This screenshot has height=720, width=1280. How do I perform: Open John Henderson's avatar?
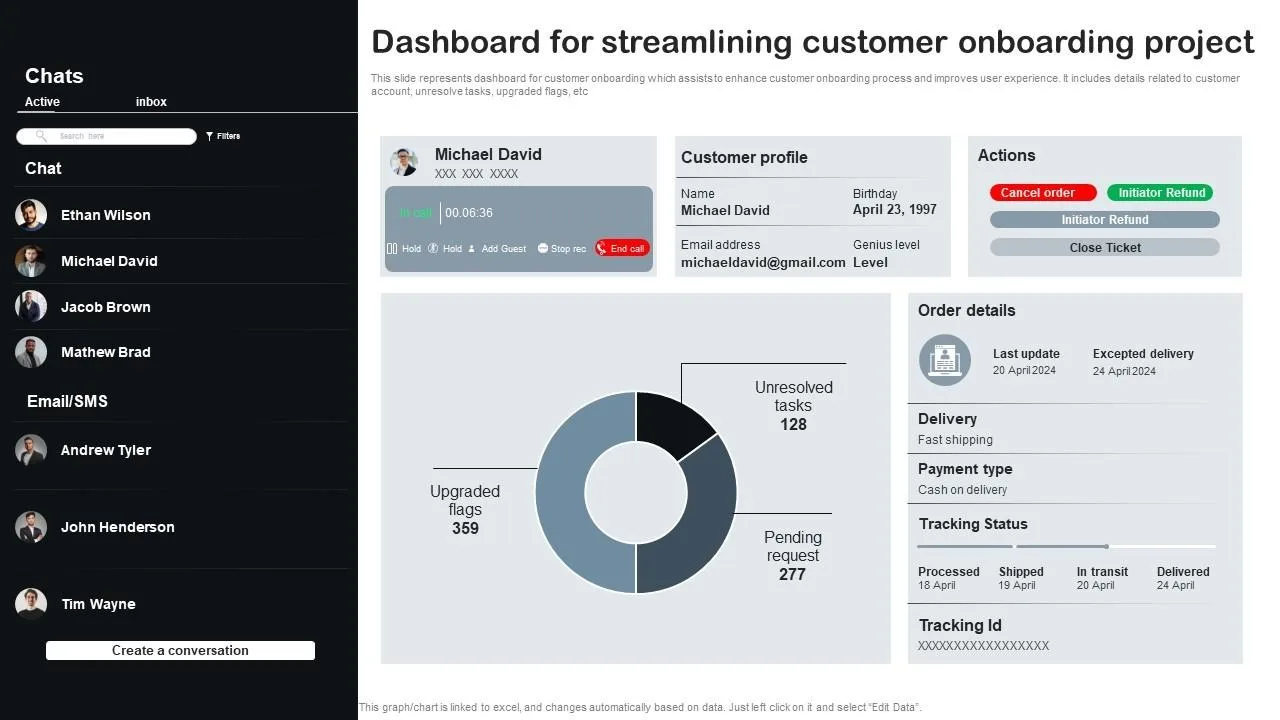pyautogui.click(x=31, y=527)
